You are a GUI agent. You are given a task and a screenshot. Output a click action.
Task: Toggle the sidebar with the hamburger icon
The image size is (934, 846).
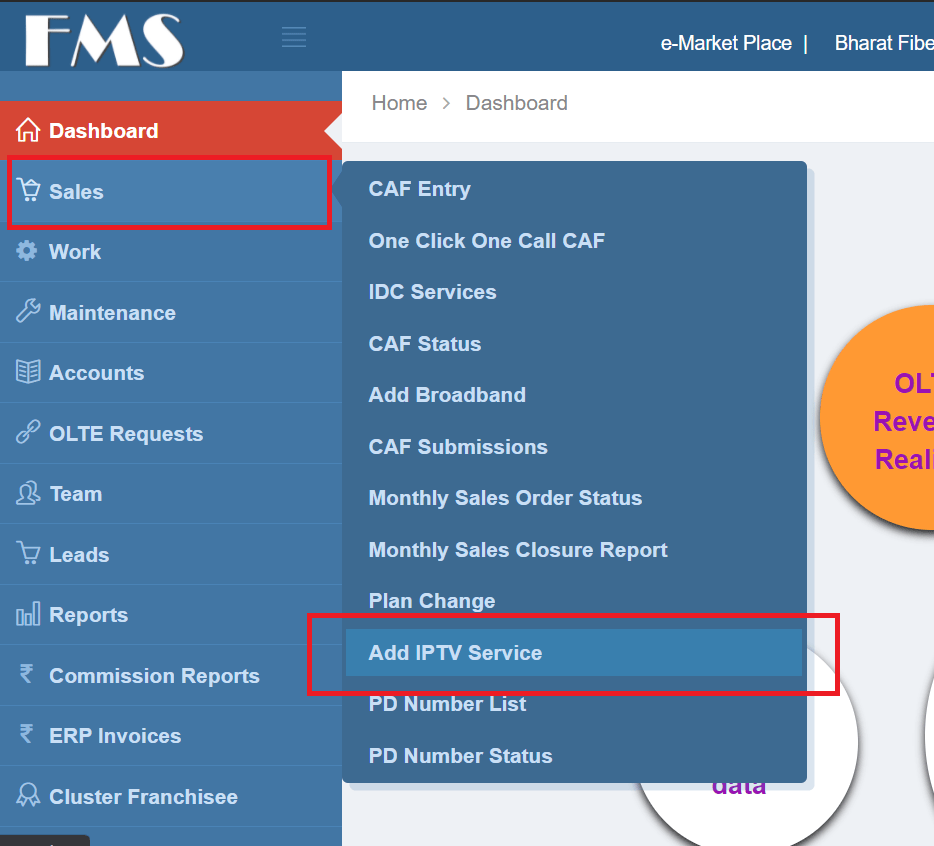tap(293, 36)
